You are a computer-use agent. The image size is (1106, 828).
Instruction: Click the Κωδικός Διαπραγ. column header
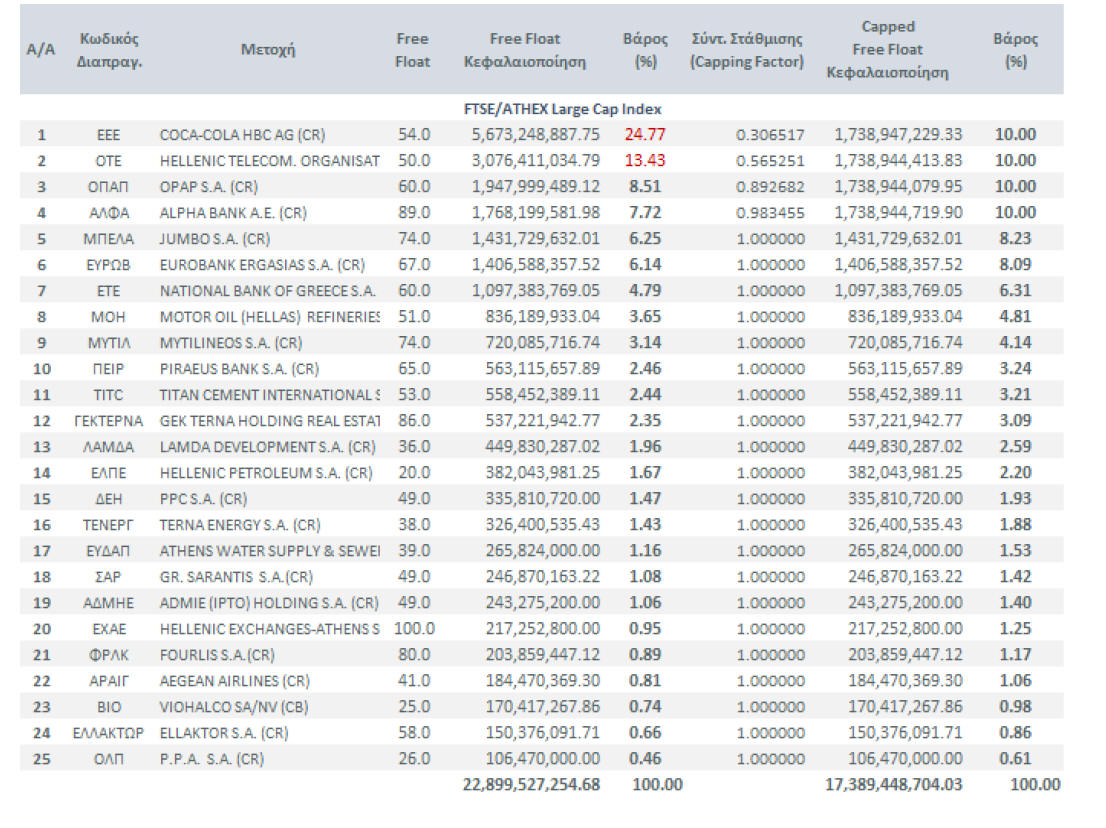coord(108,50)
